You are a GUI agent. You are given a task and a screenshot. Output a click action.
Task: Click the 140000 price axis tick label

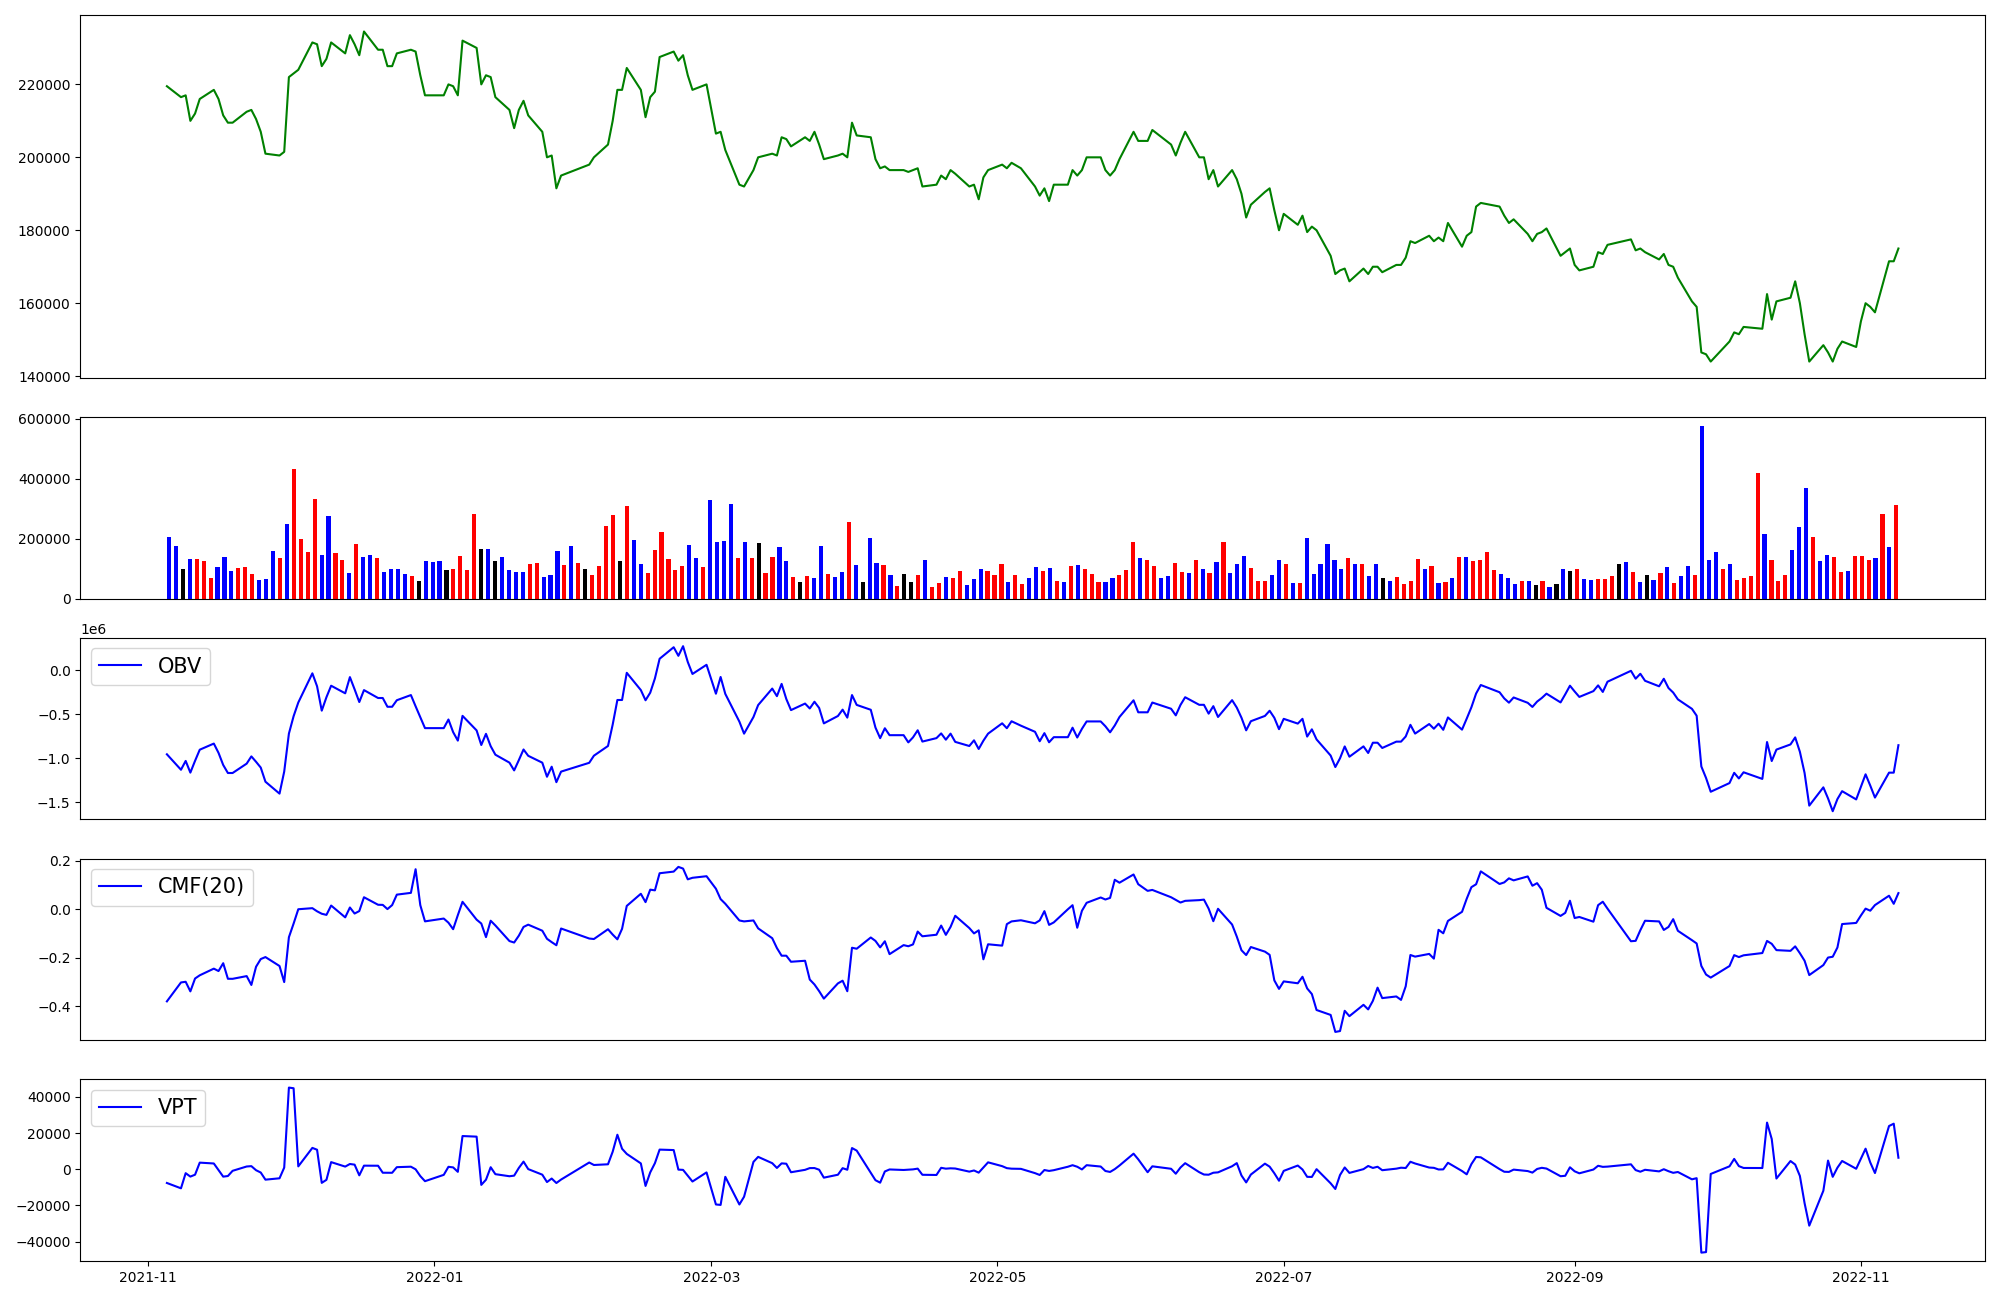pos(44,377)
